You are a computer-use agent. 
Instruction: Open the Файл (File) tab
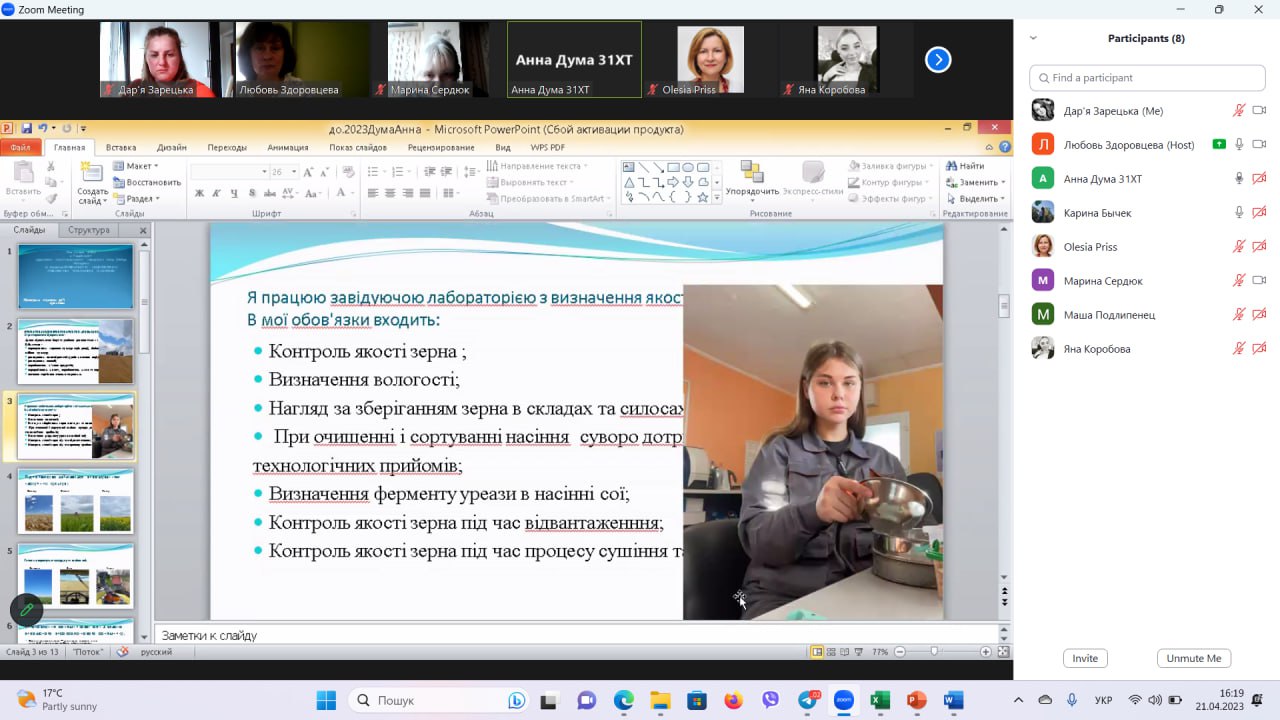tap(20, 148)
